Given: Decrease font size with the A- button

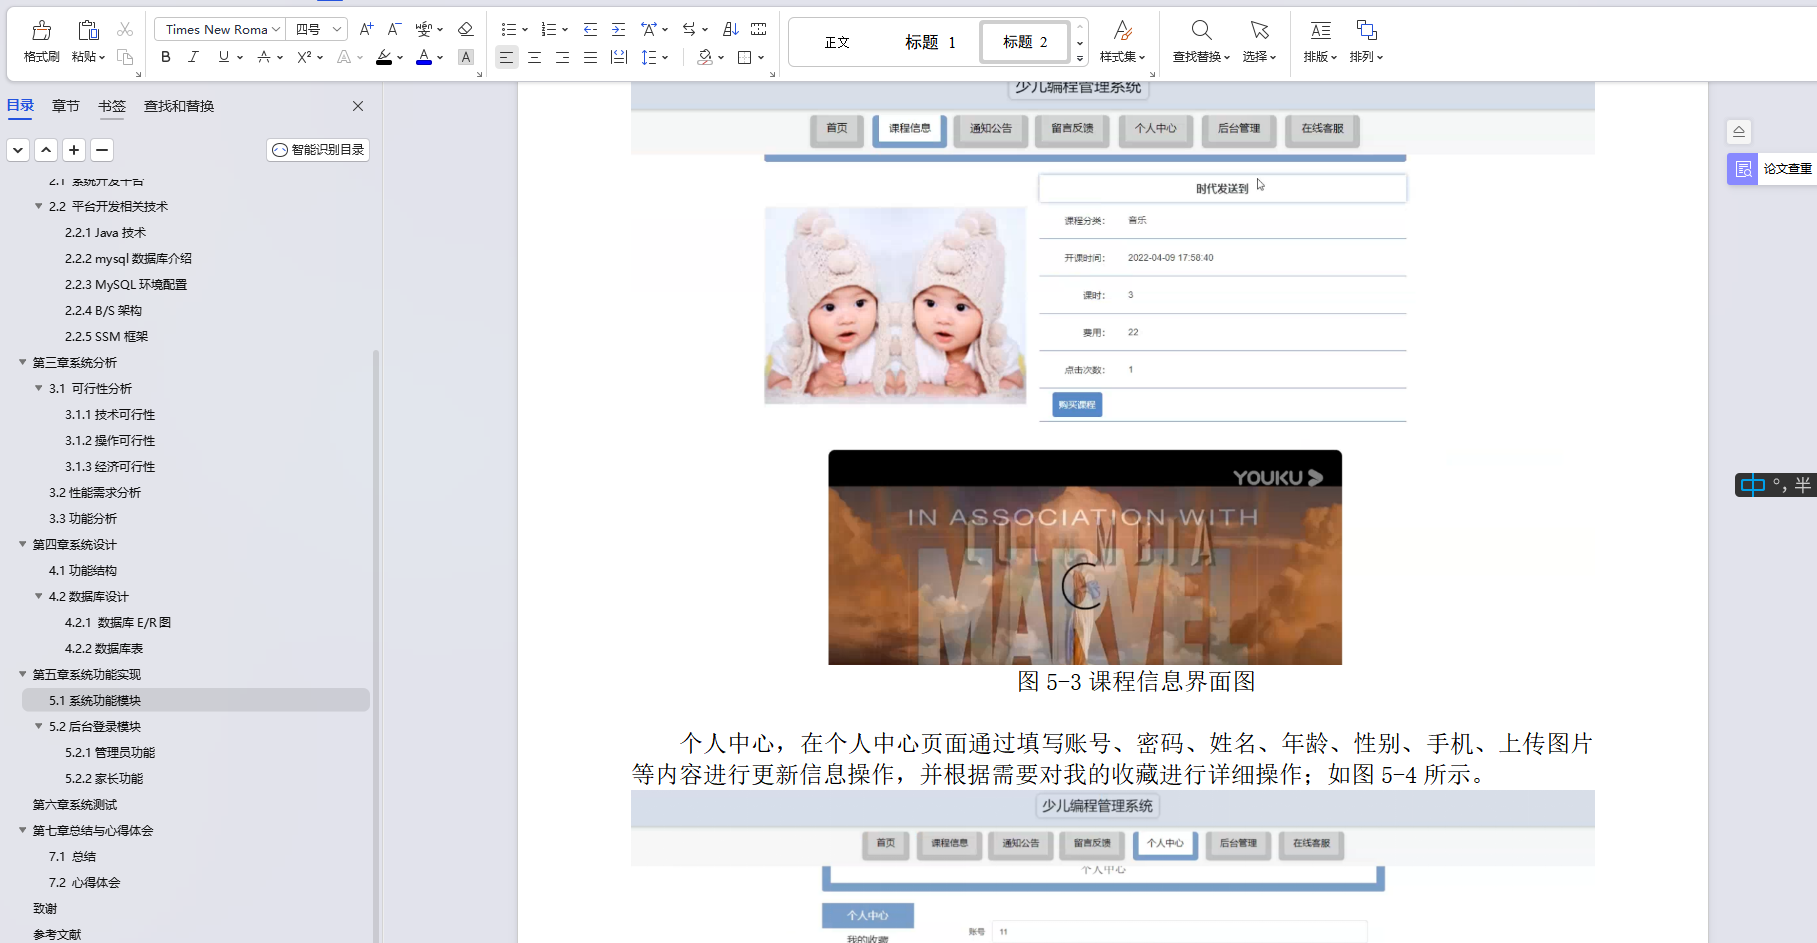Looking at the screenshot, I should pyautogui.click(x=394, y=29).
